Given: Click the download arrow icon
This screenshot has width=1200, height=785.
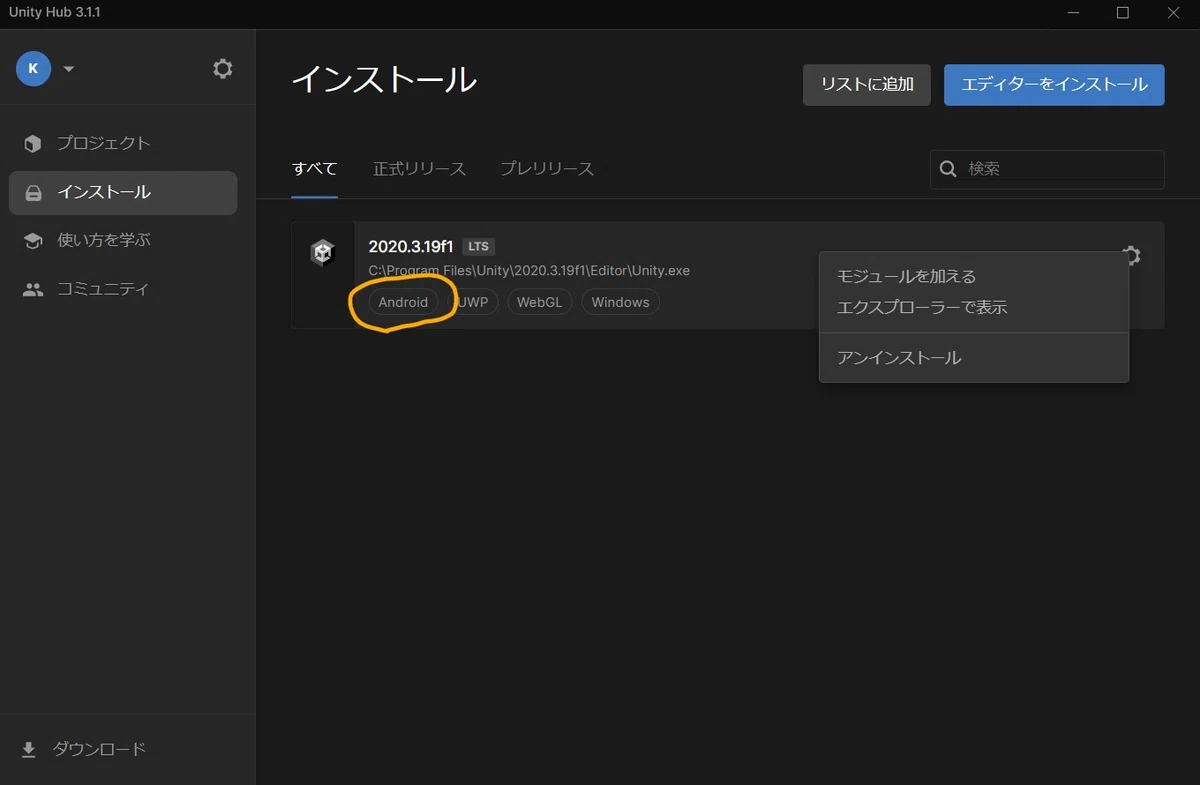Looking at the screenshot, I should pyautogui.click(x=29, y=749).
